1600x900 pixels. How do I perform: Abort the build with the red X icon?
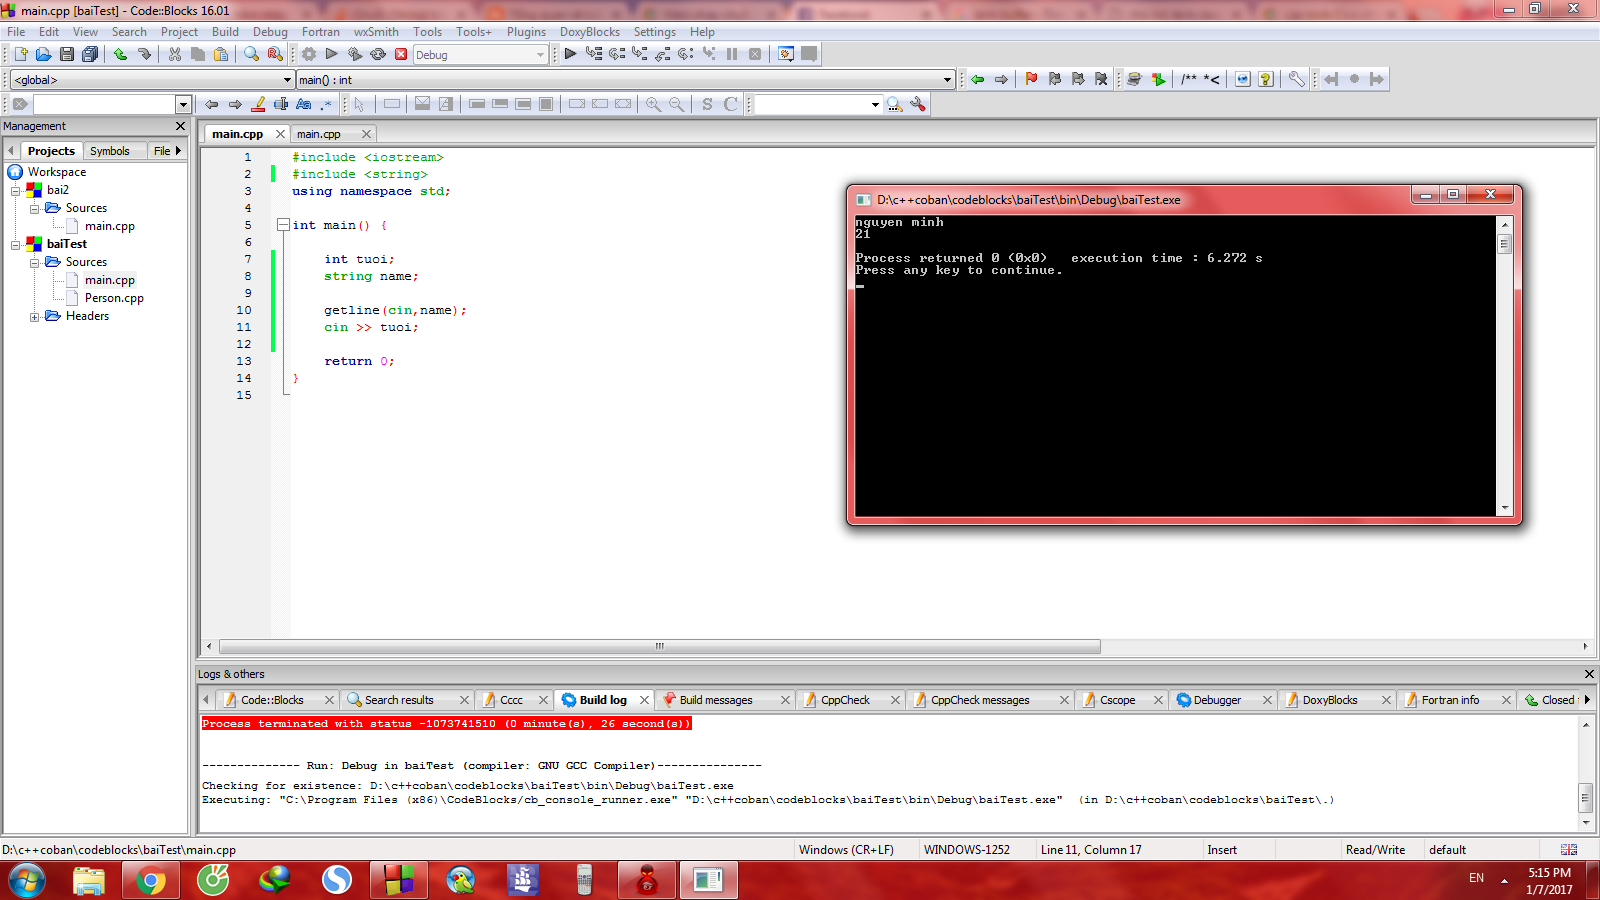click(401, 54)
